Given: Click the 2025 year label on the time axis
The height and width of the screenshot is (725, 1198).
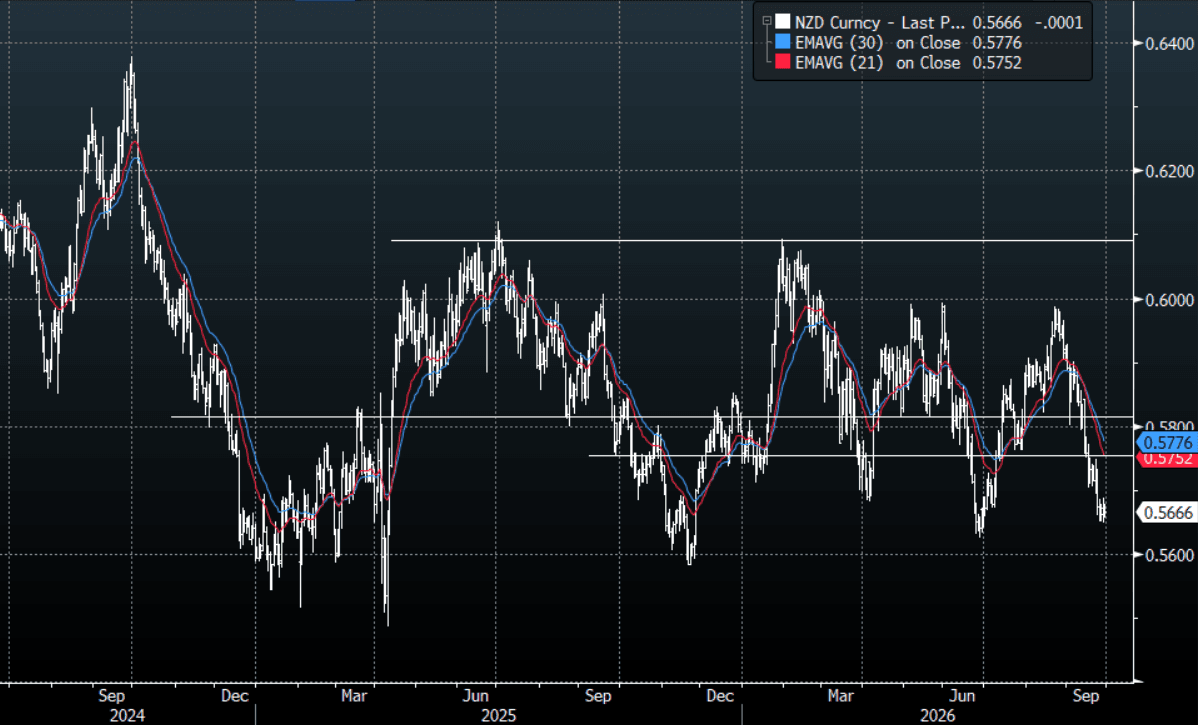Looking at the screenshot, I should coord(498,716).
